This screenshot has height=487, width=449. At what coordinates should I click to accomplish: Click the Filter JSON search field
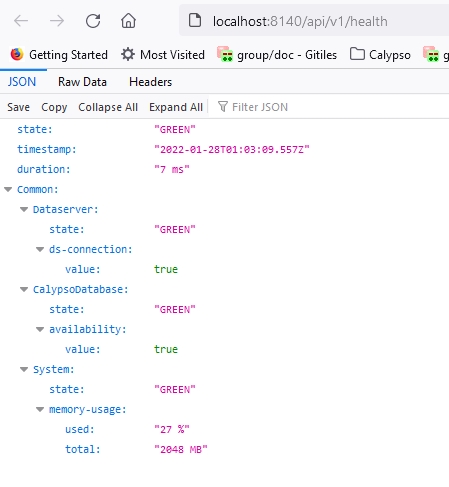pos(332,107)
